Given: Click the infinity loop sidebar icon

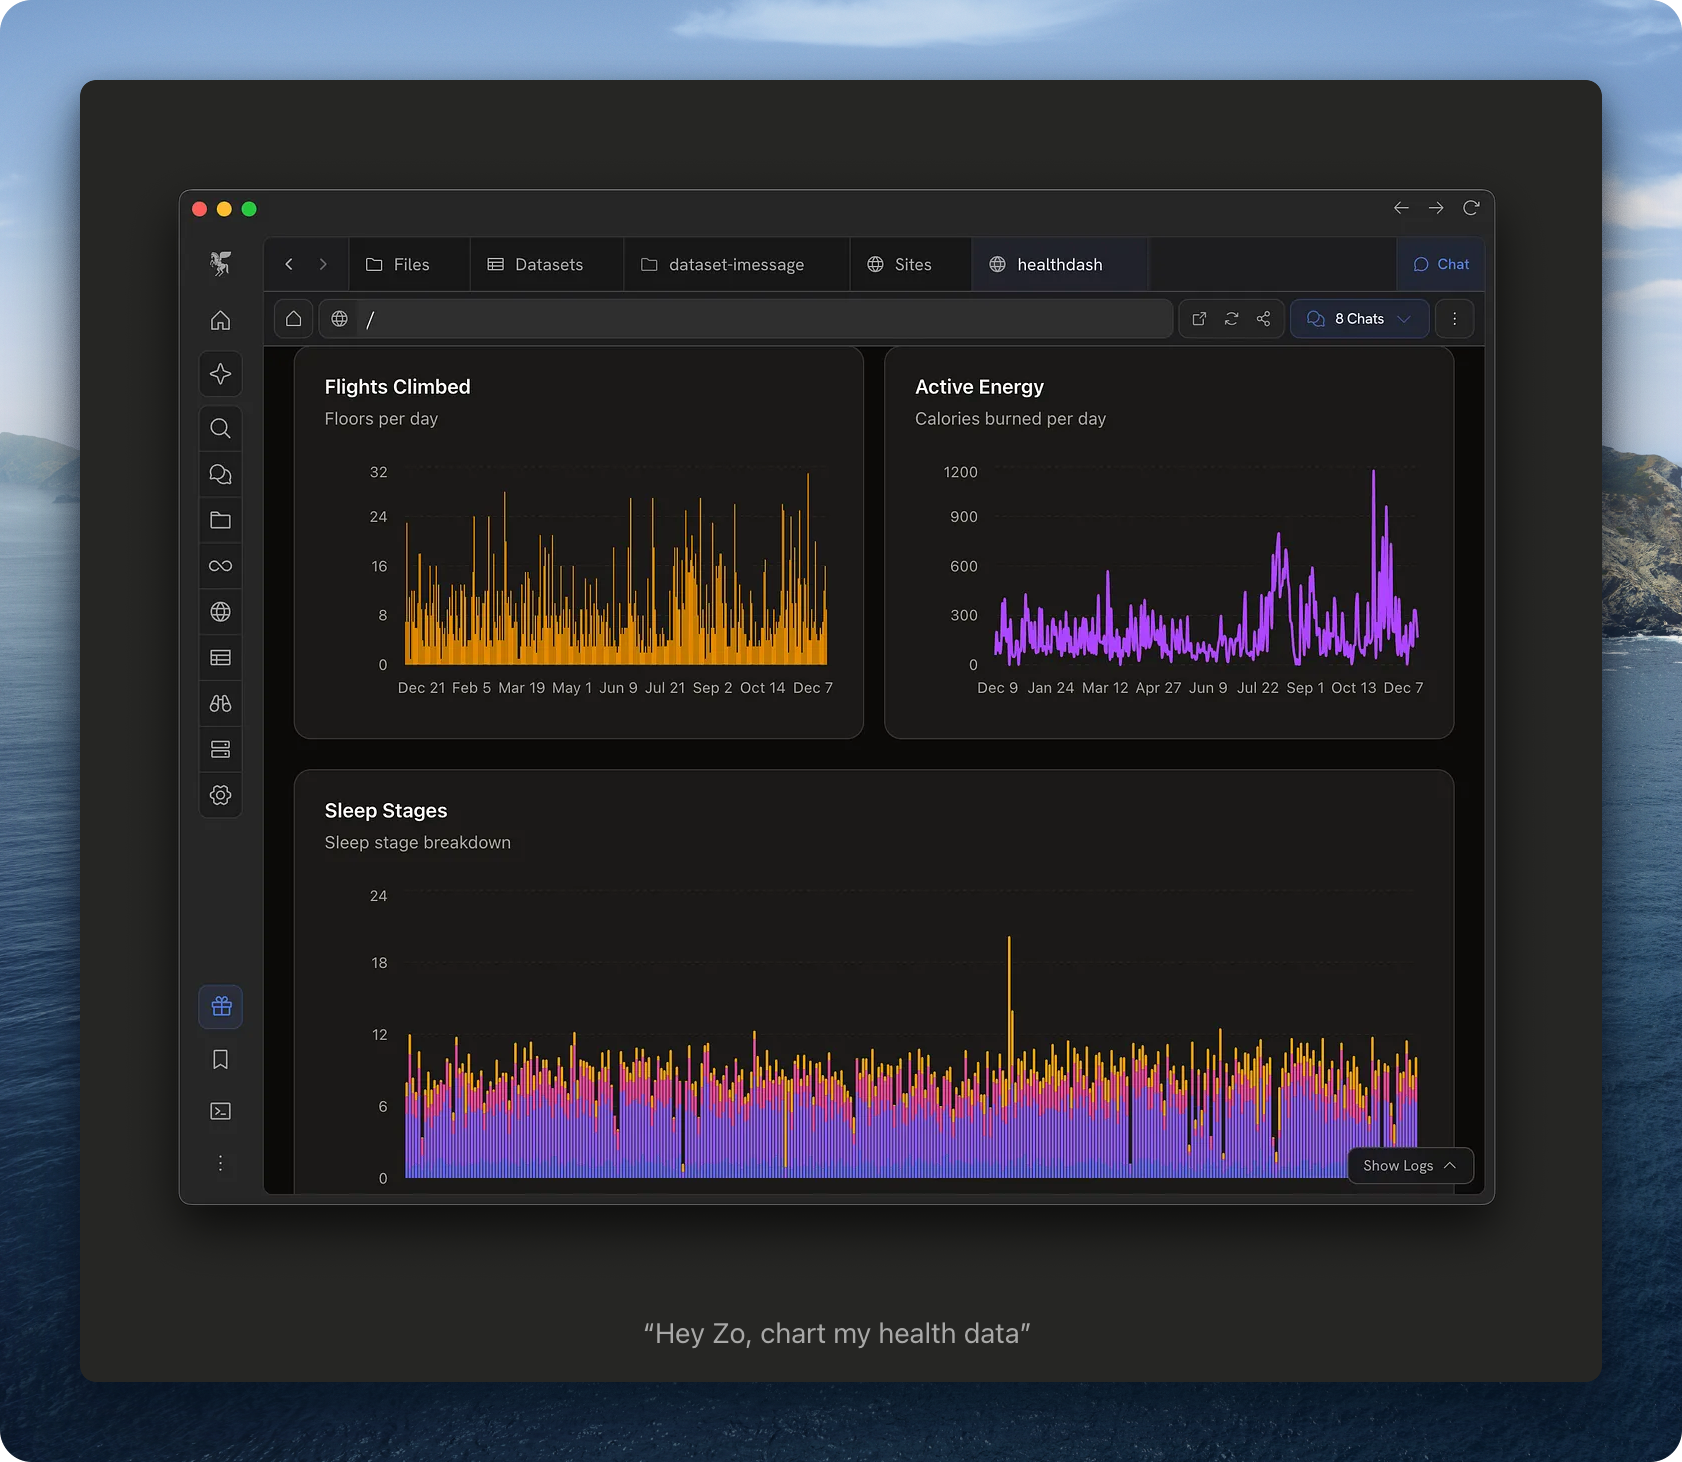Looking at the screenshot, I should [x=221, y=566].
